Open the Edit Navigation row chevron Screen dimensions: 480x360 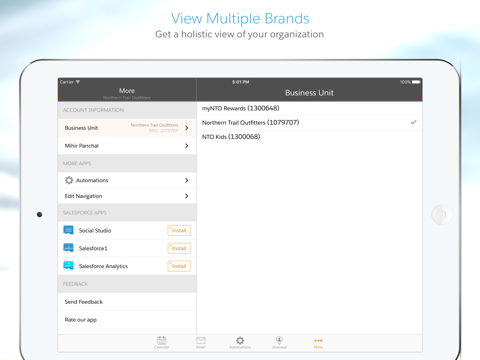click(x=187, y=196)
